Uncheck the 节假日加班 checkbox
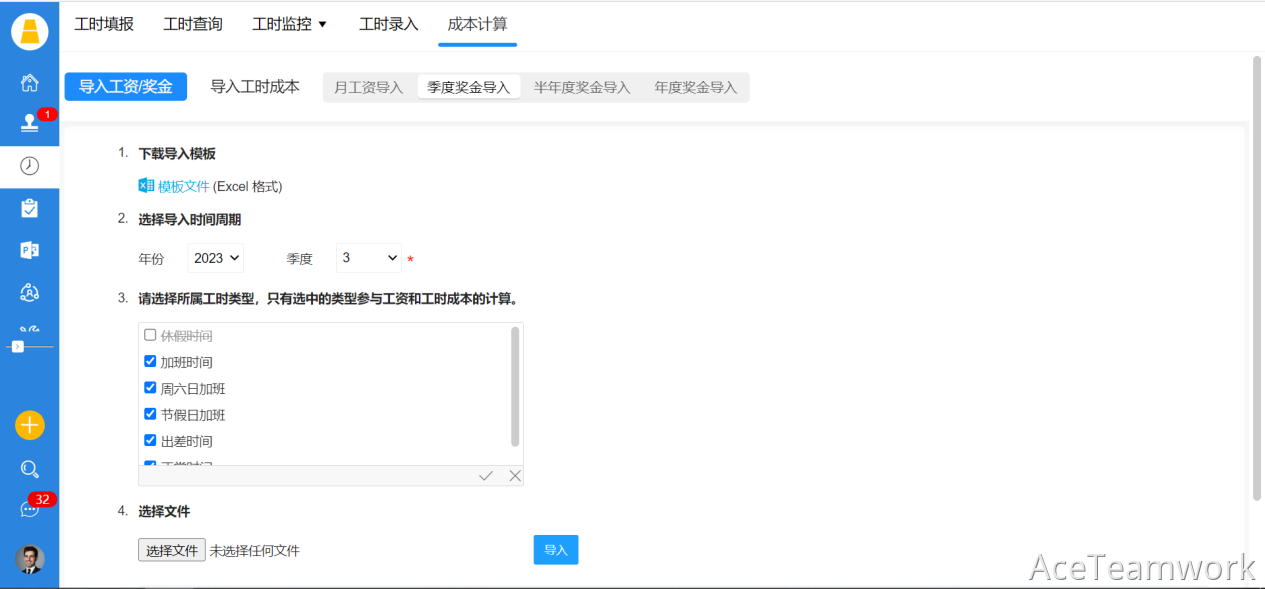This screenshot has width=1265, height=589. pos(150,414)
